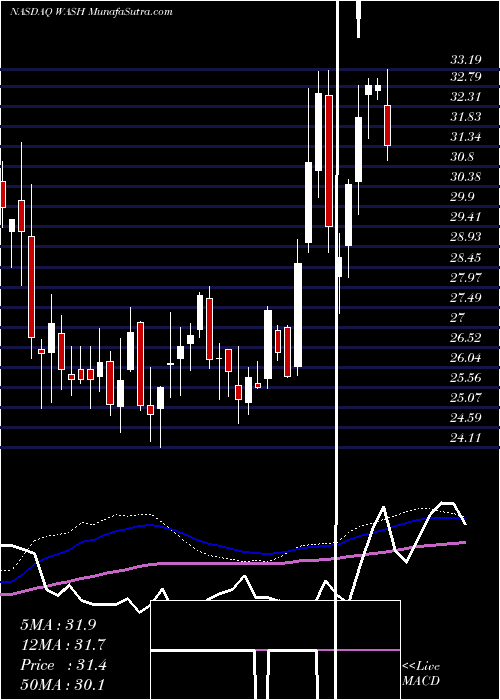Click the 28.93 price axis label
This screenshot has height=700, width=500.
[x=466, y=236]
